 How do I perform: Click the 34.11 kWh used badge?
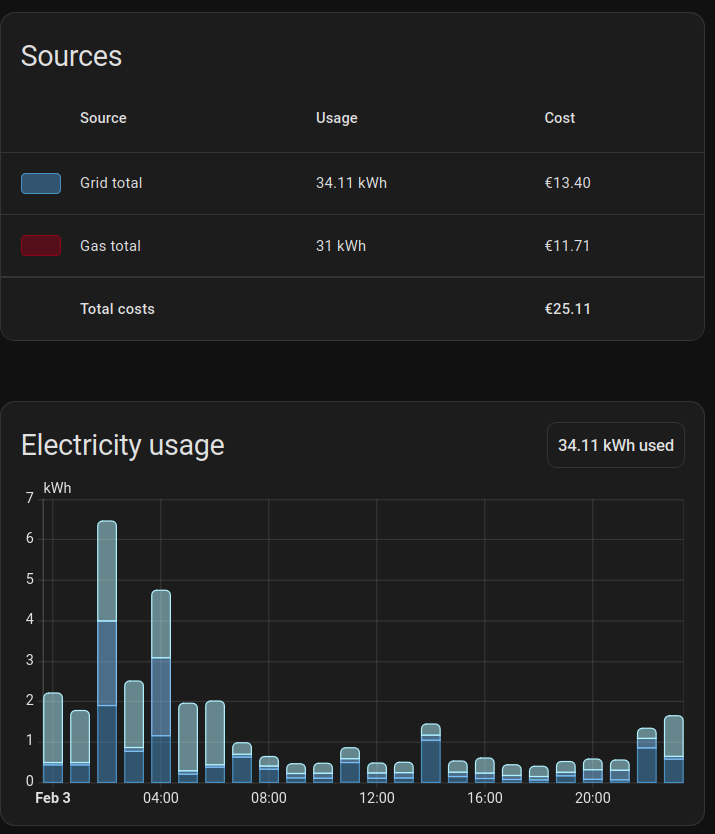tap(615, 445)
